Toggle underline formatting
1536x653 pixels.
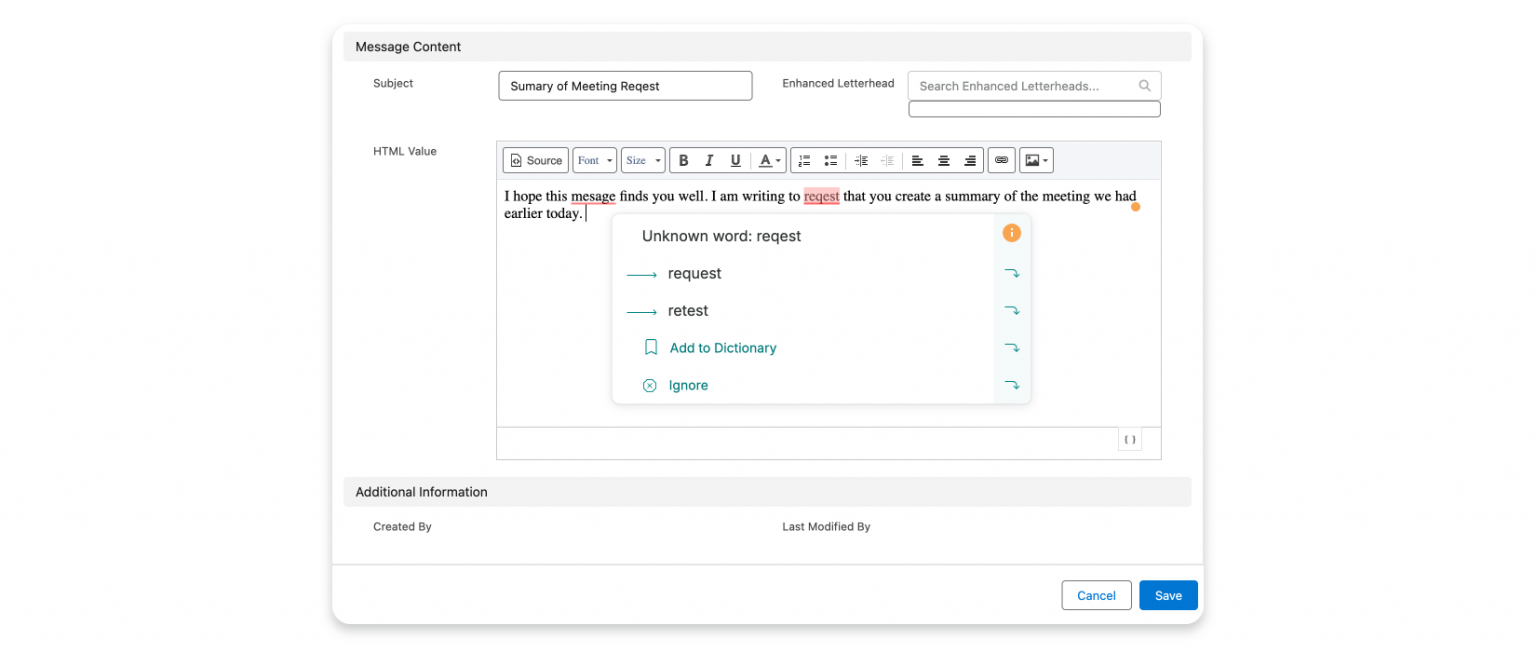(x=735, y=160)
